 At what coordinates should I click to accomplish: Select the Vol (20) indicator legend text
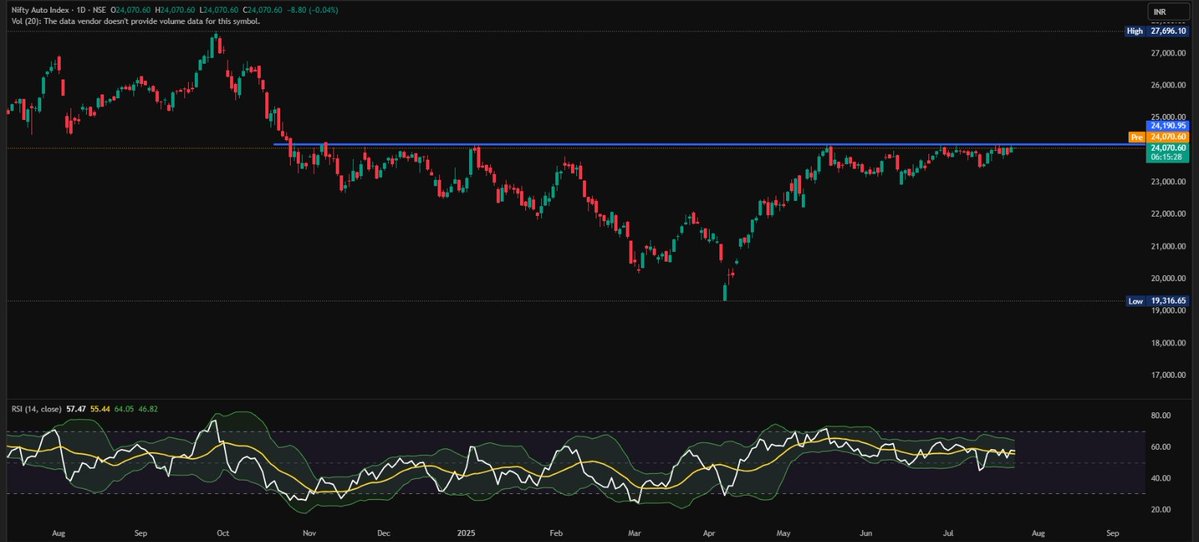(135, 21)
